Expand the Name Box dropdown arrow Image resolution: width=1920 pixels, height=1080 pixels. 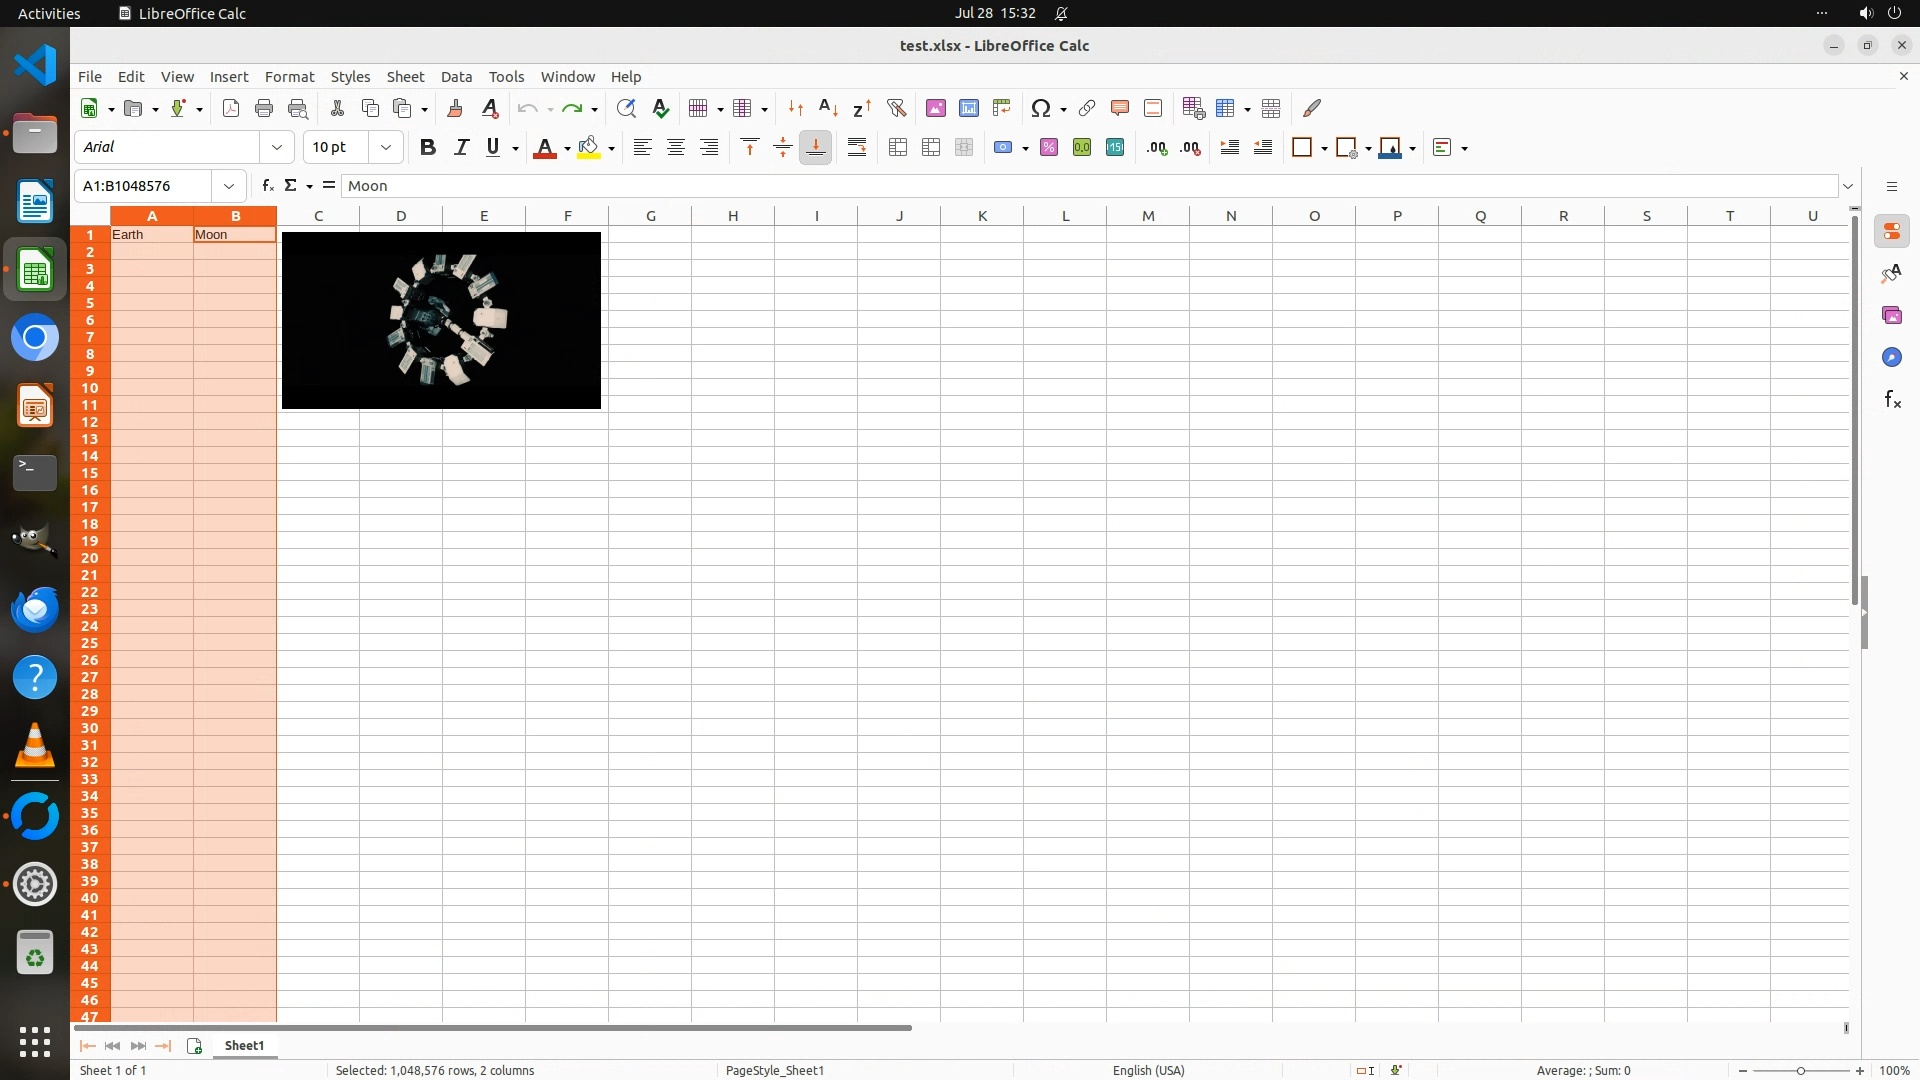(229, 185)
